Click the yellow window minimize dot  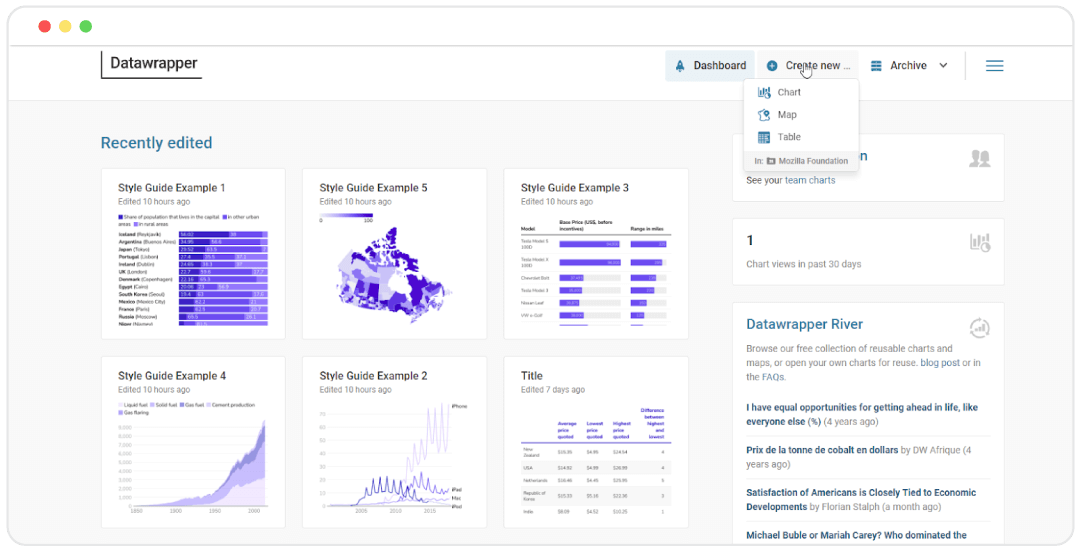pos(65,27)
